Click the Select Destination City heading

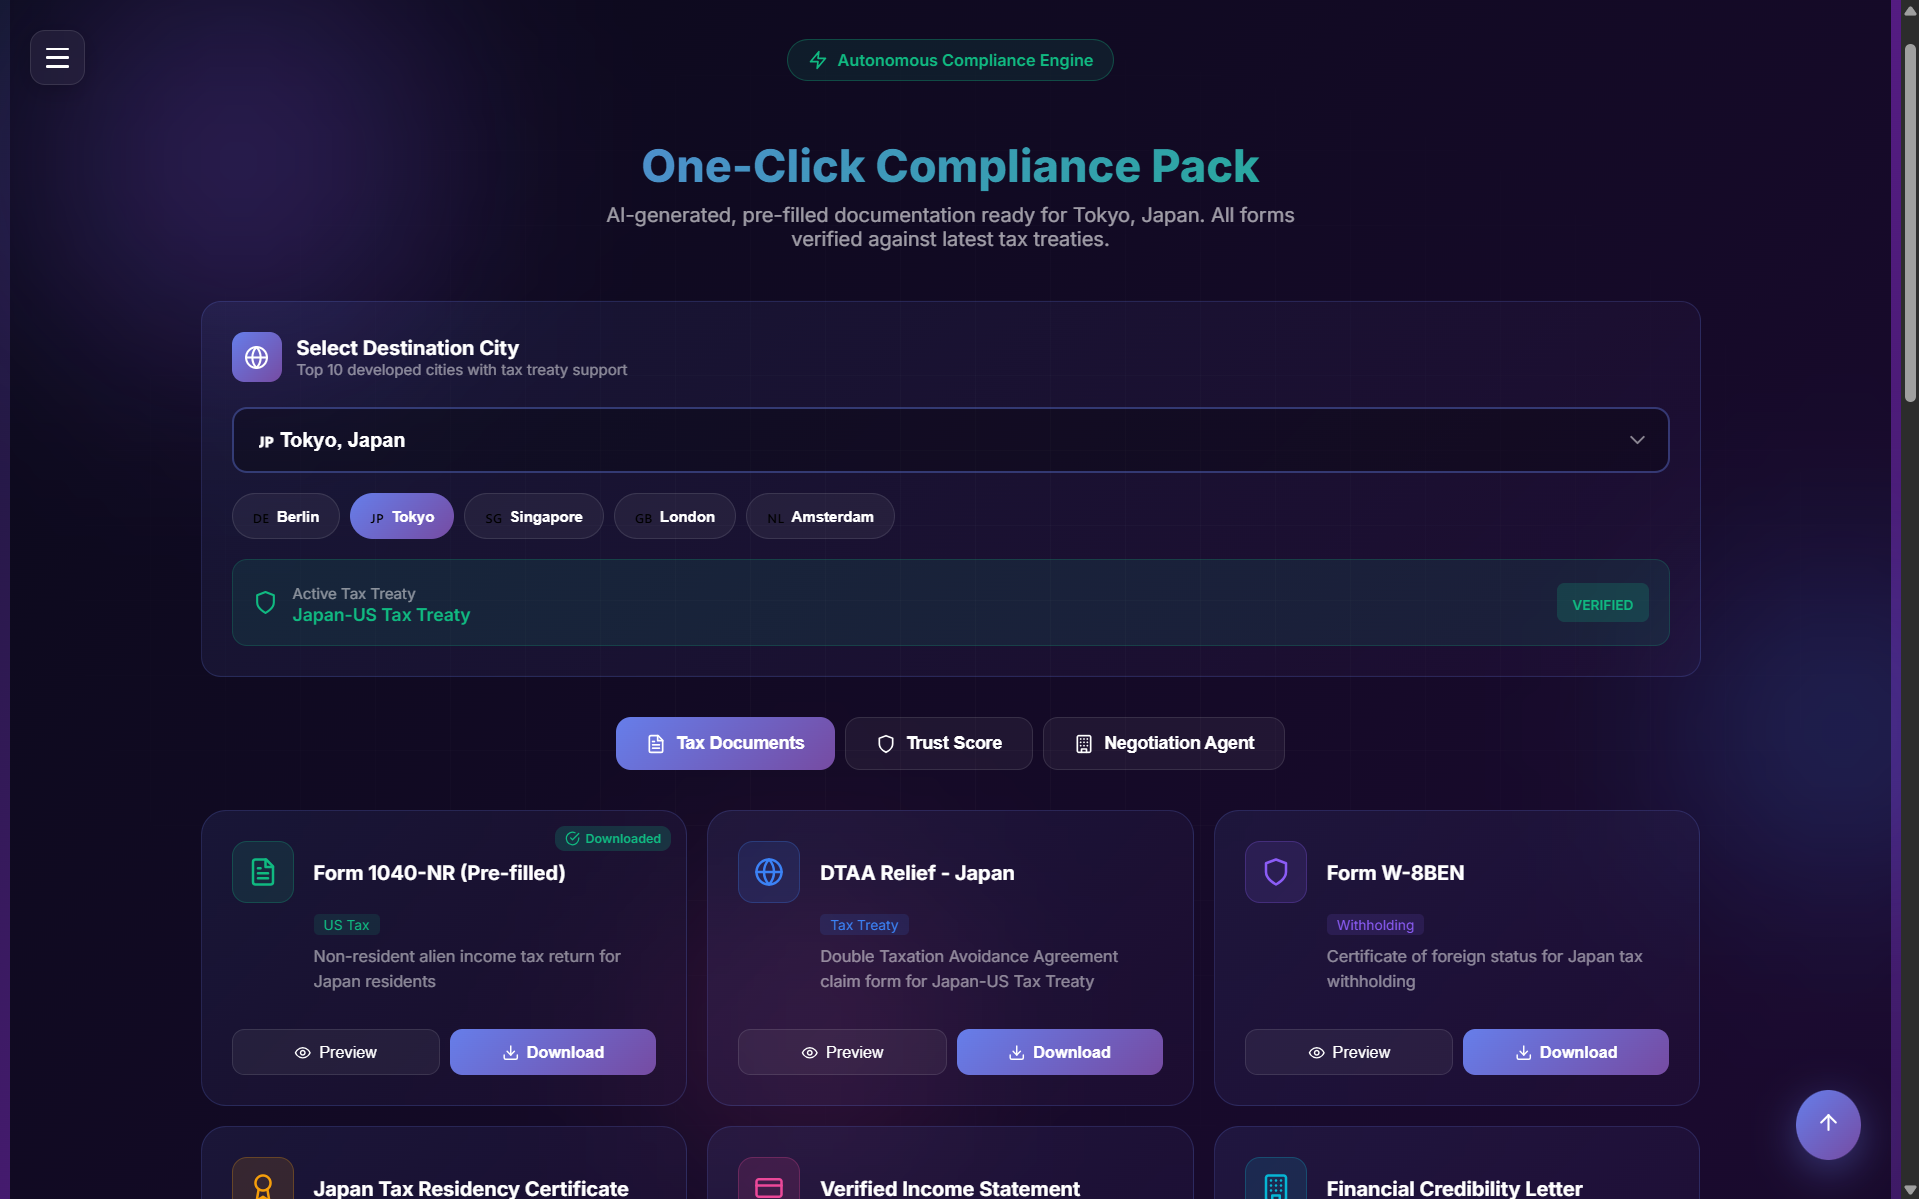tap(407, 348)
